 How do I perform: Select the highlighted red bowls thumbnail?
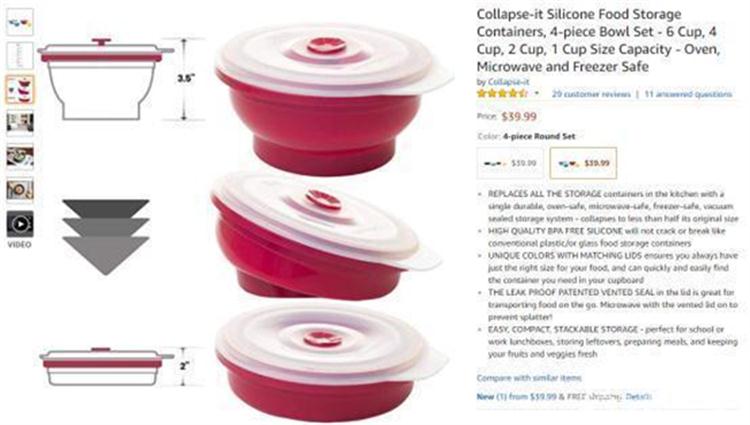point(20,89)
